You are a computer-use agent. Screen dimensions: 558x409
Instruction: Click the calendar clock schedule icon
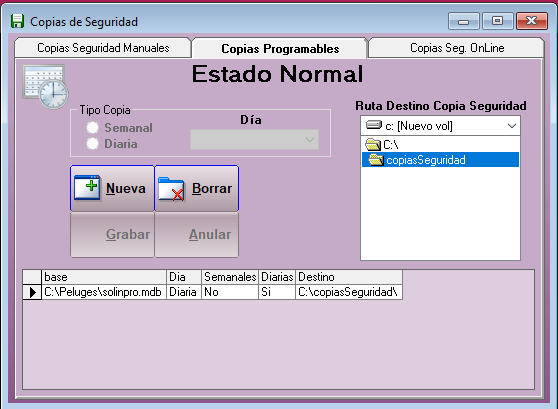tap(45, 87)
